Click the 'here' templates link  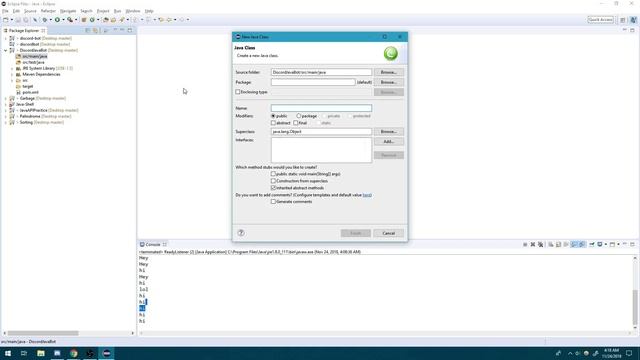coord(367,195)
